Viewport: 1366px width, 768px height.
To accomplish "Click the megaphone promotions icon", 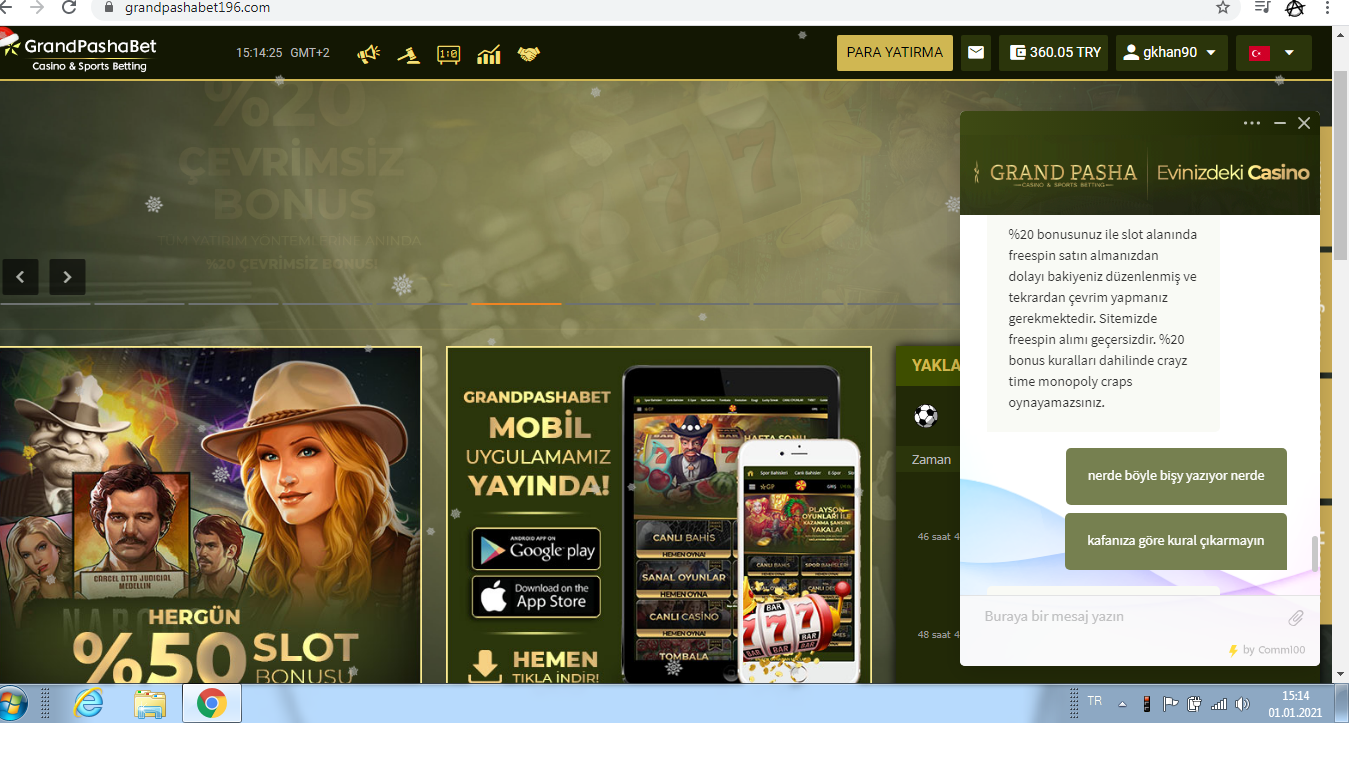I will pos(369,53).
